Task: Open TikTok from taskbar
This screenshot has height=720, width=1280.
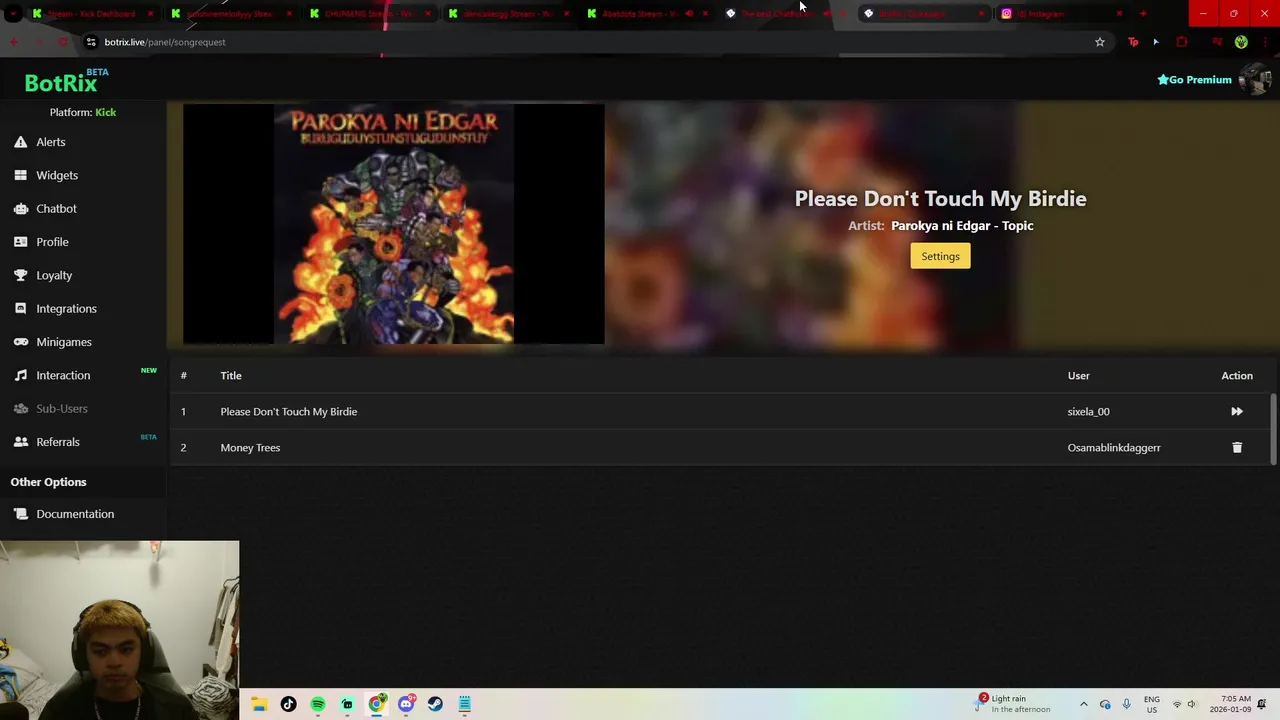Action: pos(288,704)
